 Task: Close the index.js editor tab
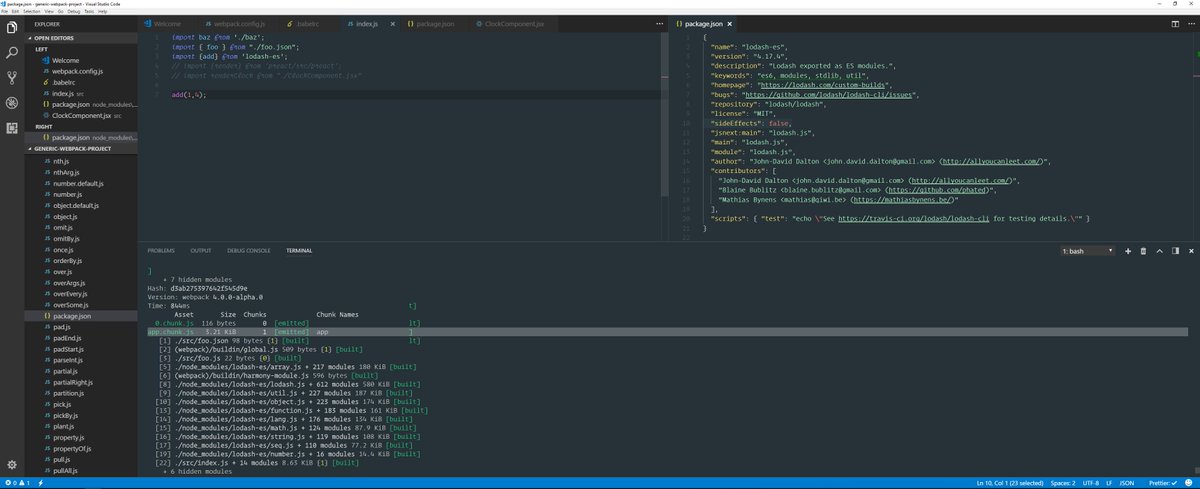click(x=393, y=22)
